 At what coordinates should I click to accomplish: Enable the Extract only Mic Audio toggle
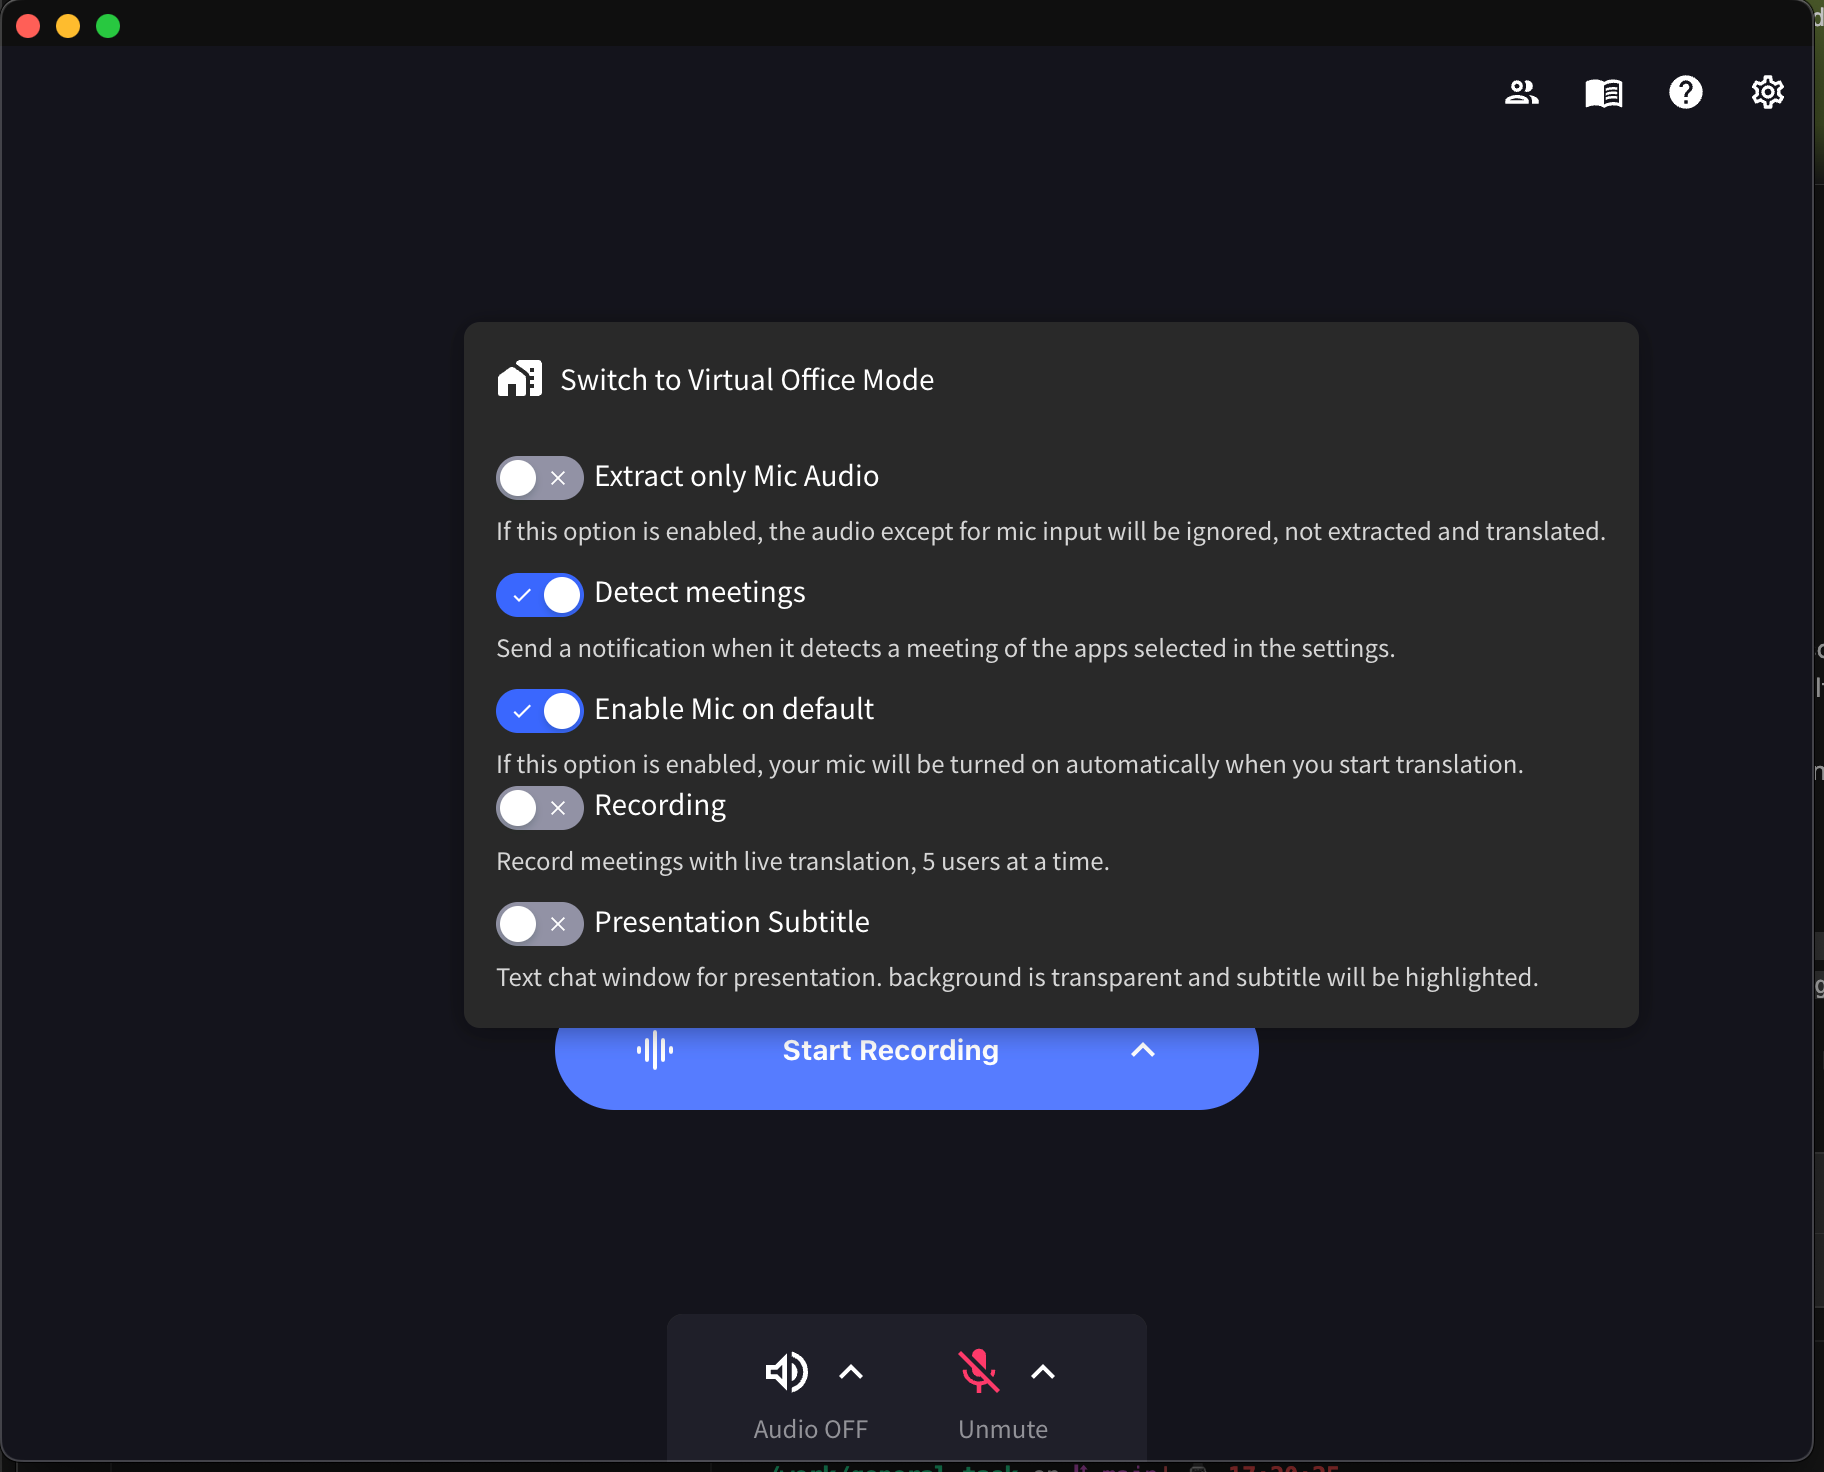click(539, 478)
